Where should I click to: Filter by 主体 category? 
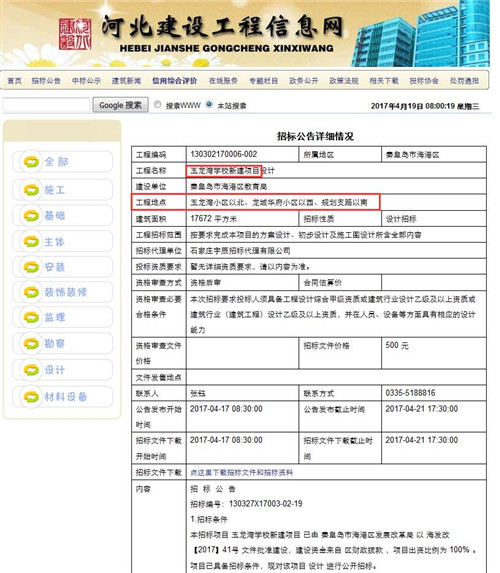click(x=62, y=242)
